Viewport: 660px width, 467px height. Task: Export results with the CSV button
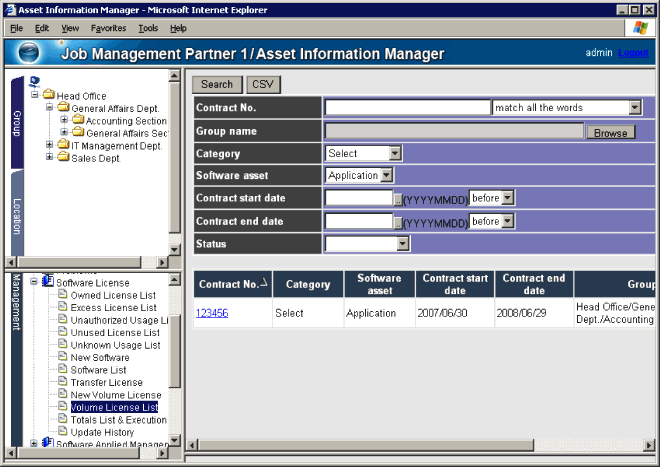pyautogui.click(x=264, y=85)
